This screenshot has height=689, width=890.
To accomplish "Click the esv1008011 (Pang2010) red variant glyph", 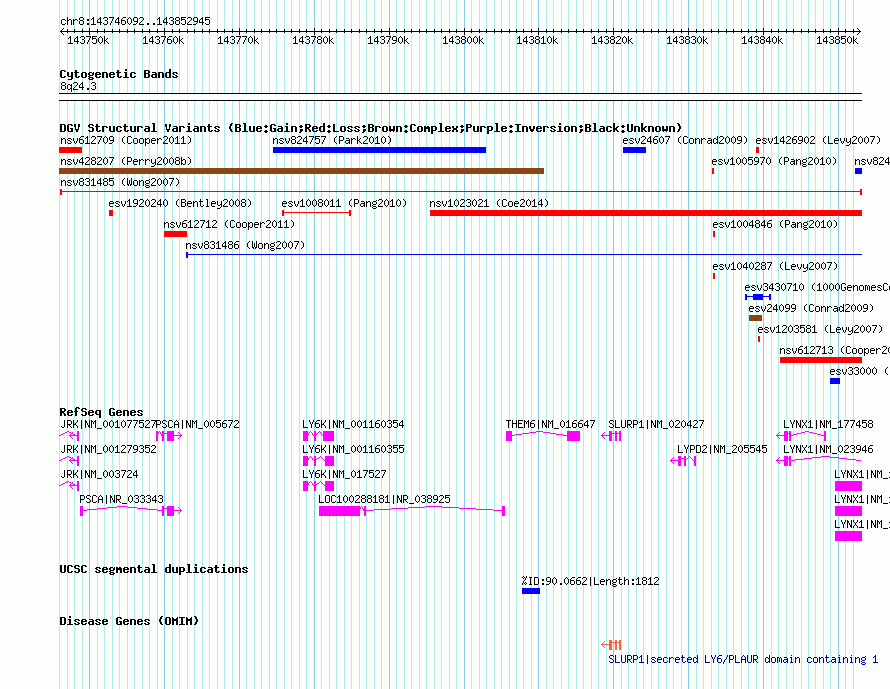I will [x=316, y=213].
